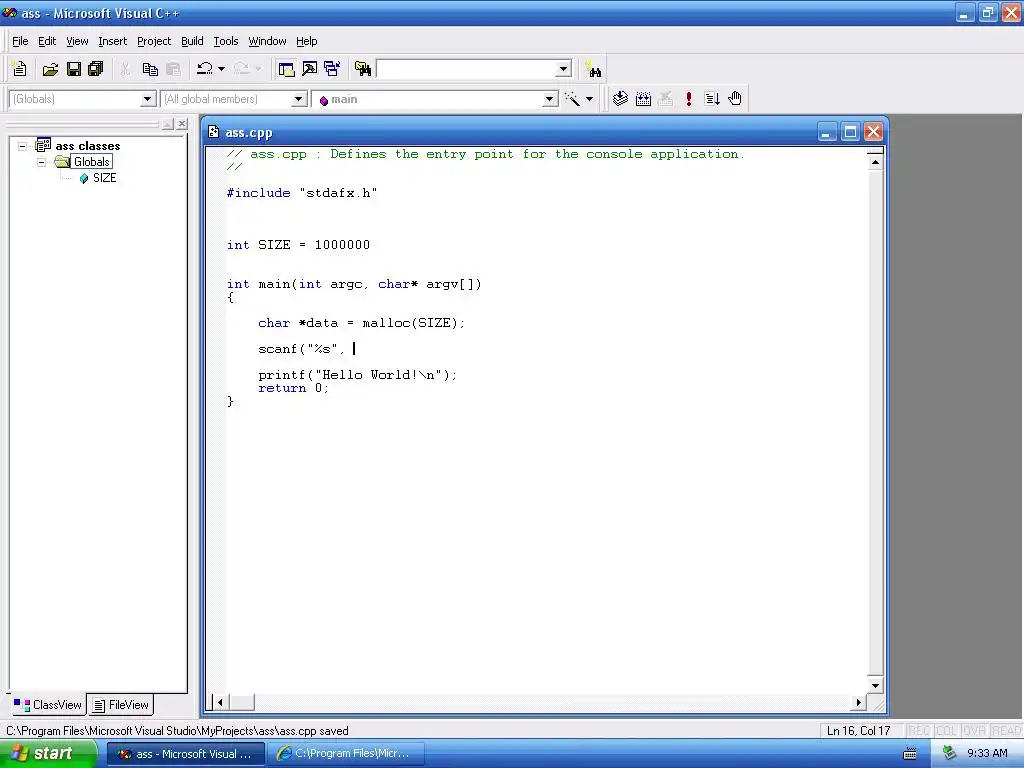Toggle the Workspace window icon
The height and width of the screenshot is (768, 1024).
click(286, 69)
